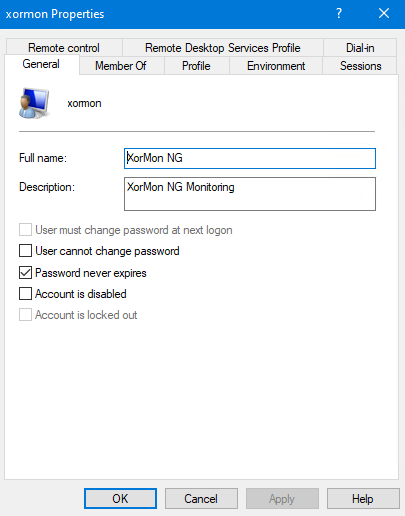Click the xormon user account icon

click(x=34, y=103)
